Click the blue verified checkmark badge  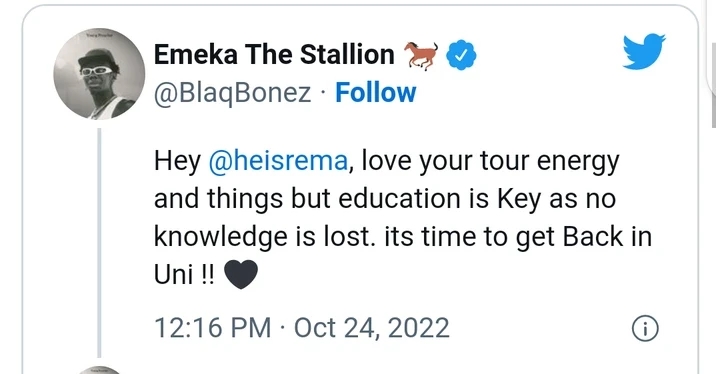click(x=461, y=55)
